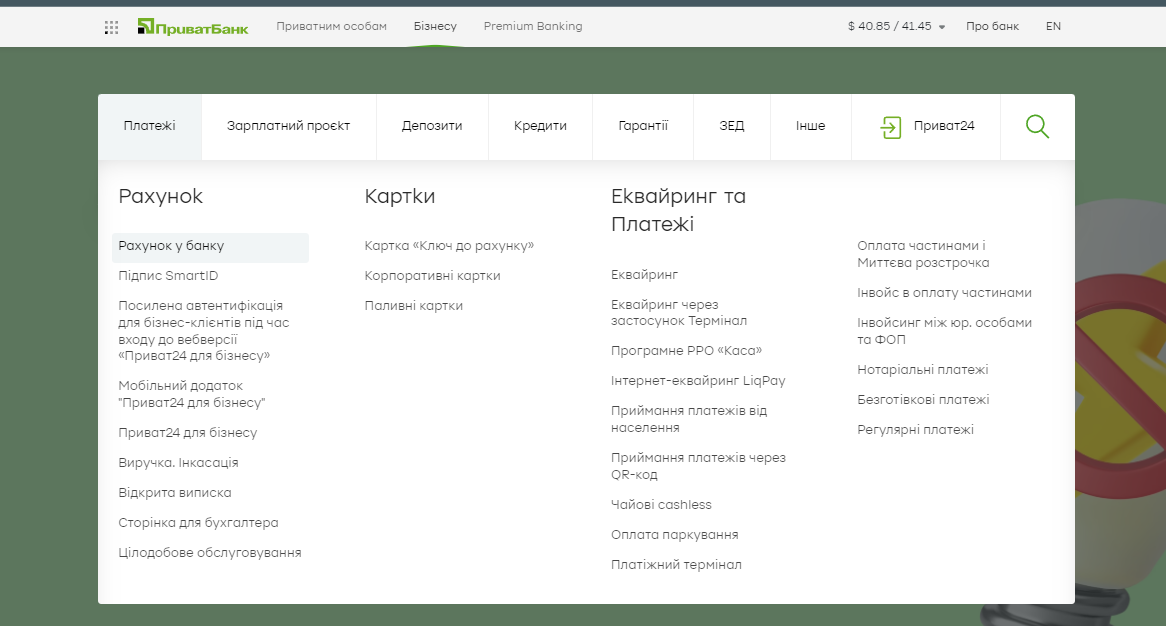Expand the currency rate dropdown arrow
The width and height of the screenshot is (1166, 626).
(x=941, y=27)
